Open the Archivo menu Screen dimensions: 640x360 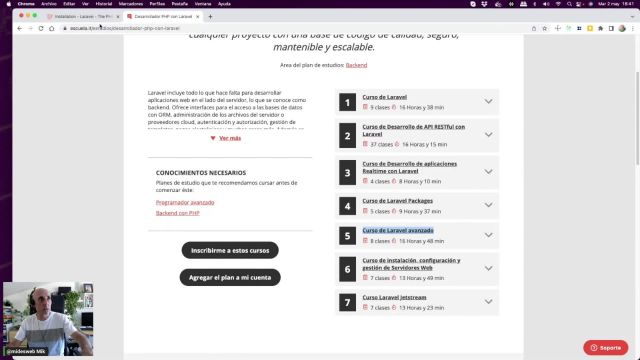pos(49,4)
